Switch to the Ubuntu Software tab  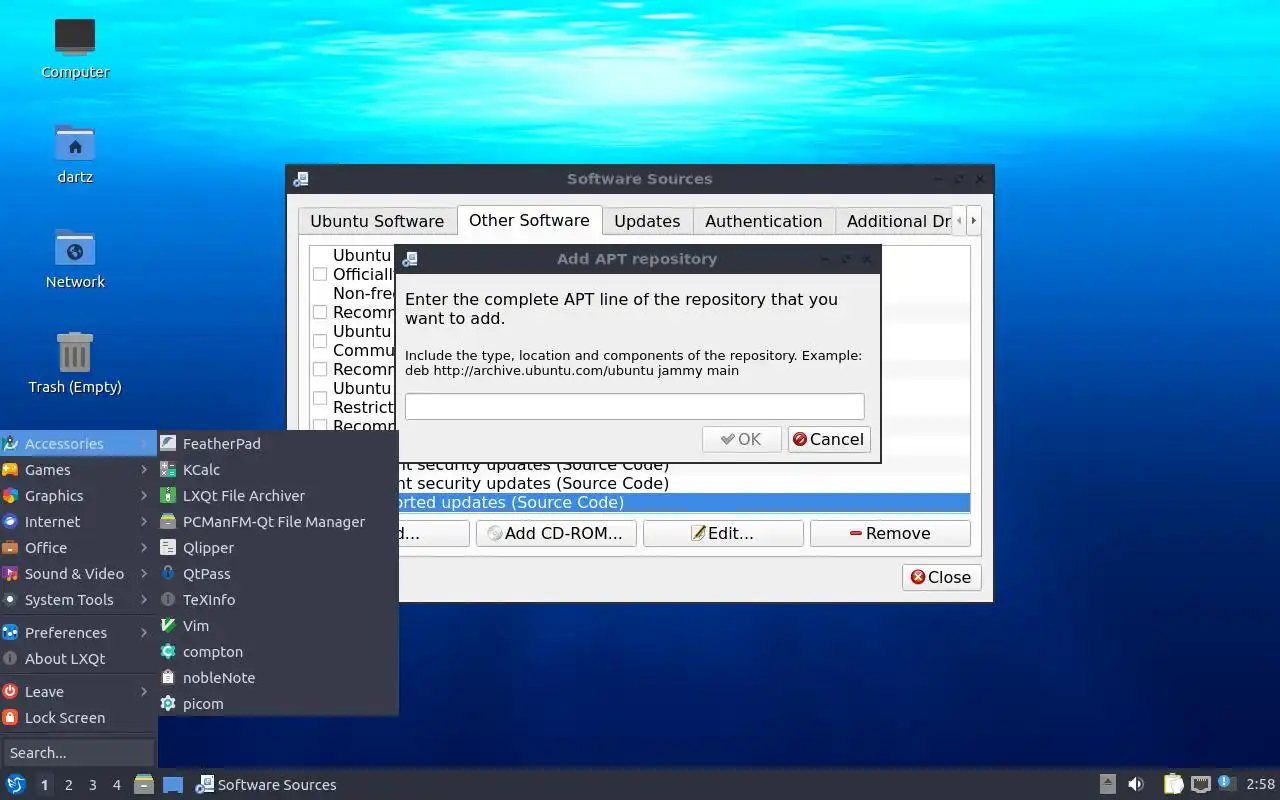[377, 221]
